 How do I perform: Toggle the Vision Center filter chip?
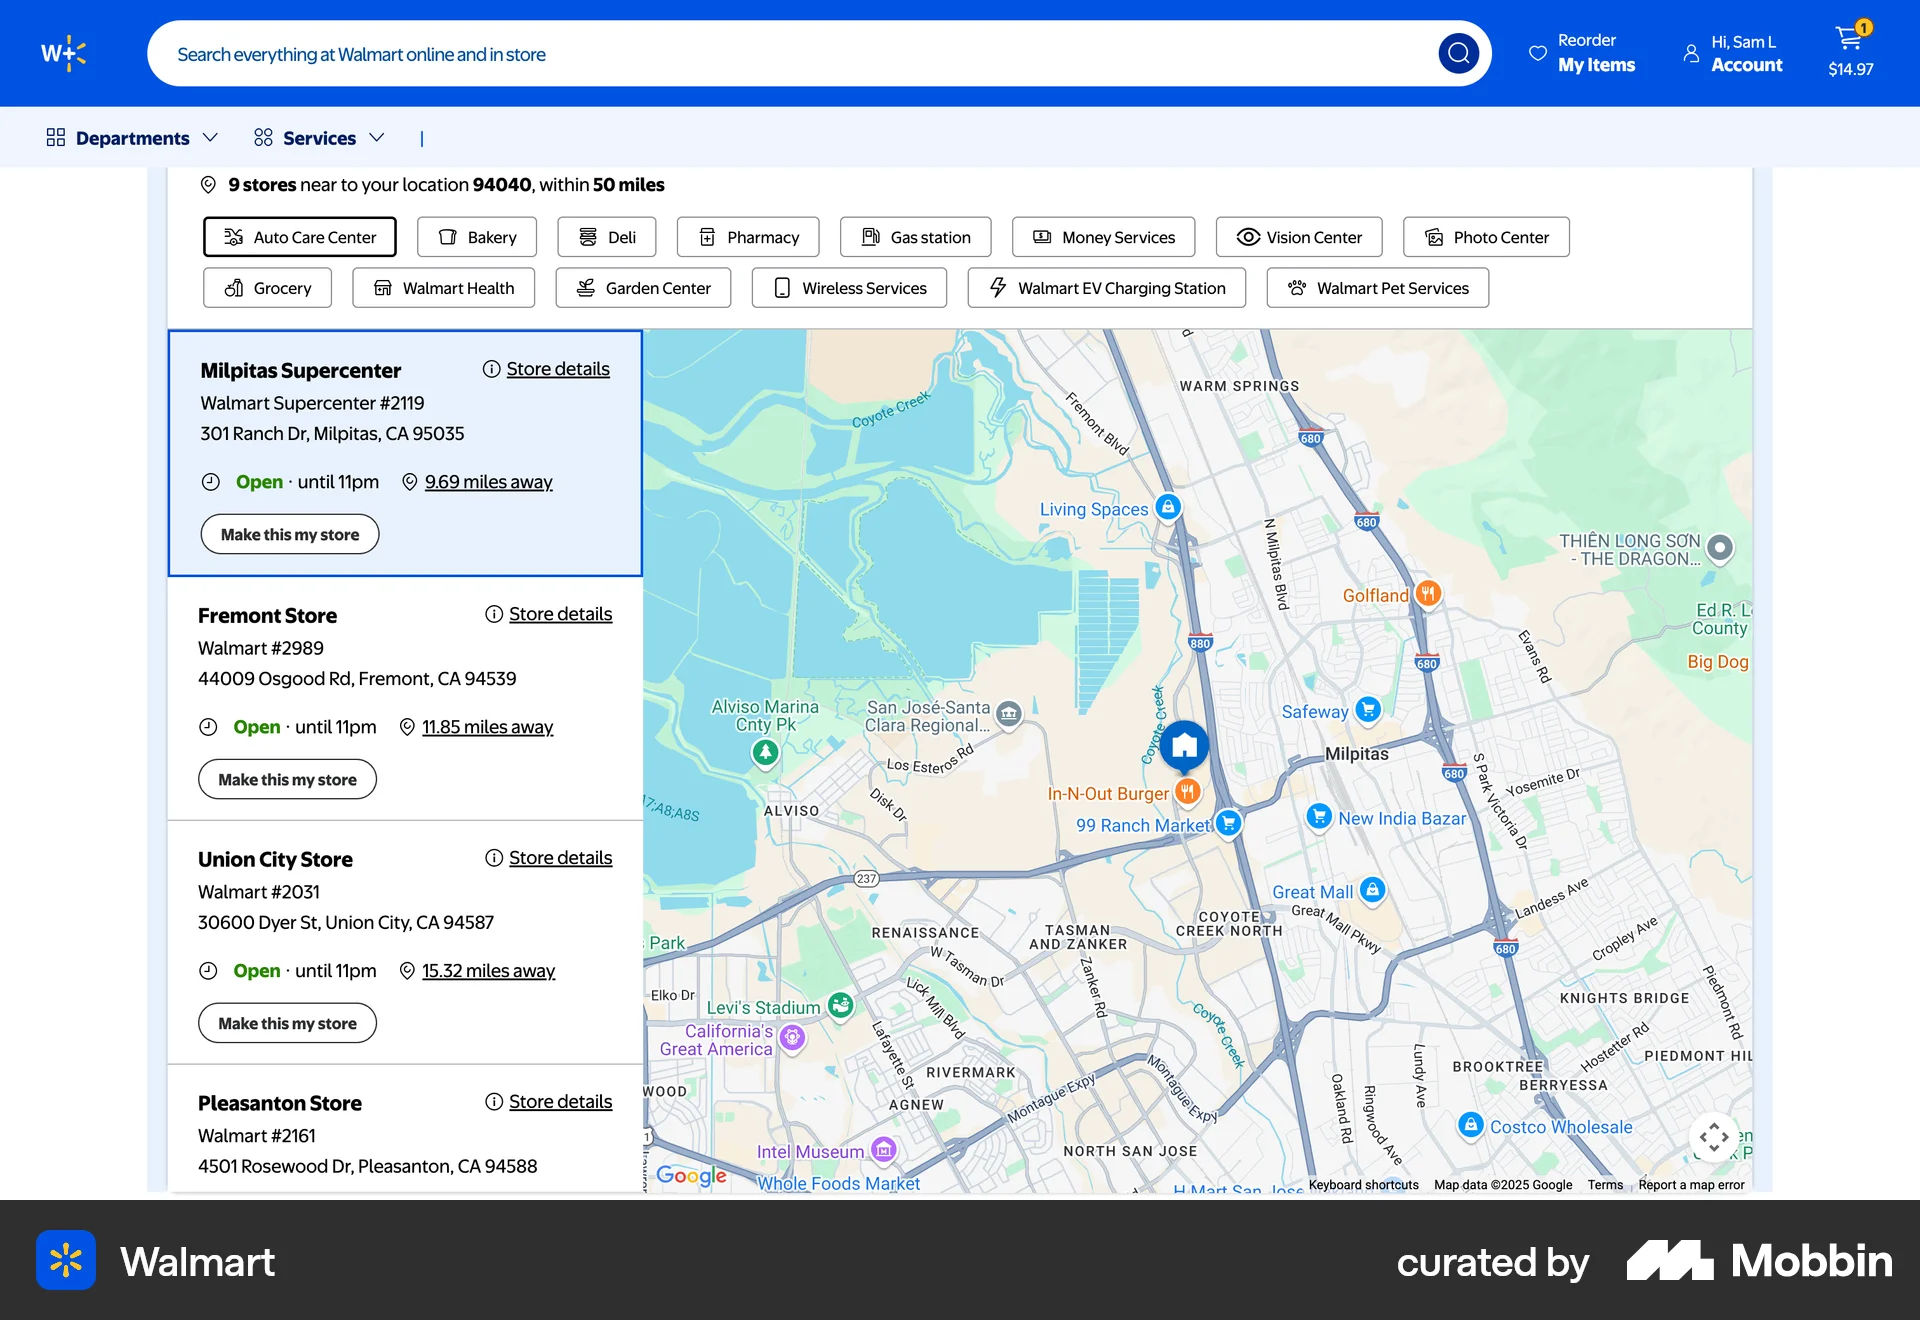tap(1298, 237)
